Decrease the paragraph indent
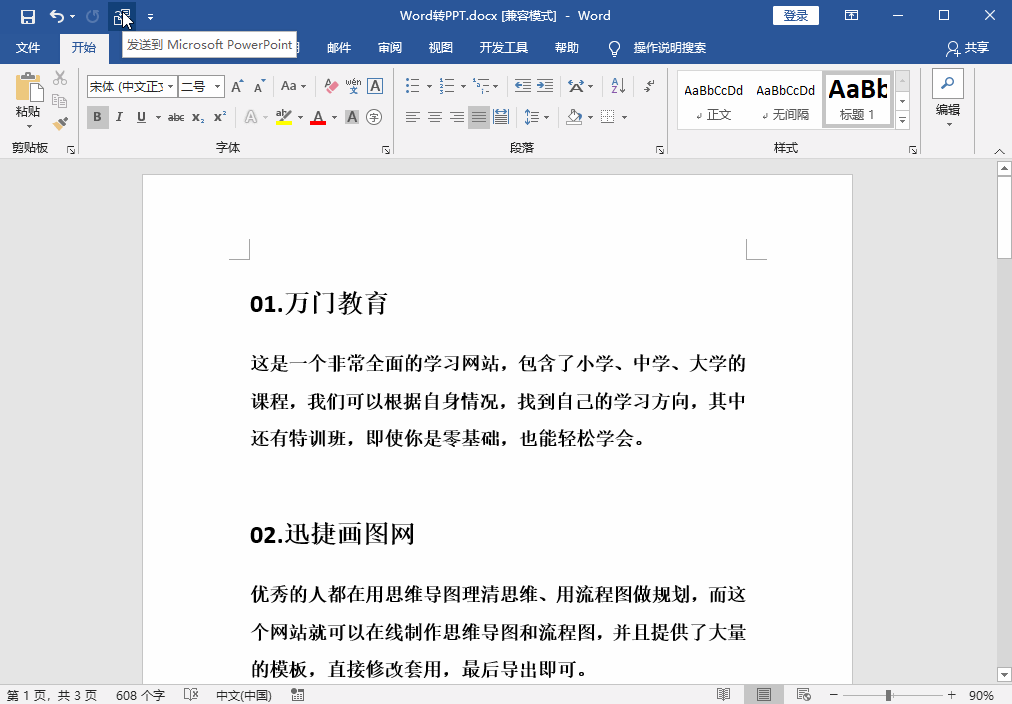1012x704 pixels. coord(523,86)
